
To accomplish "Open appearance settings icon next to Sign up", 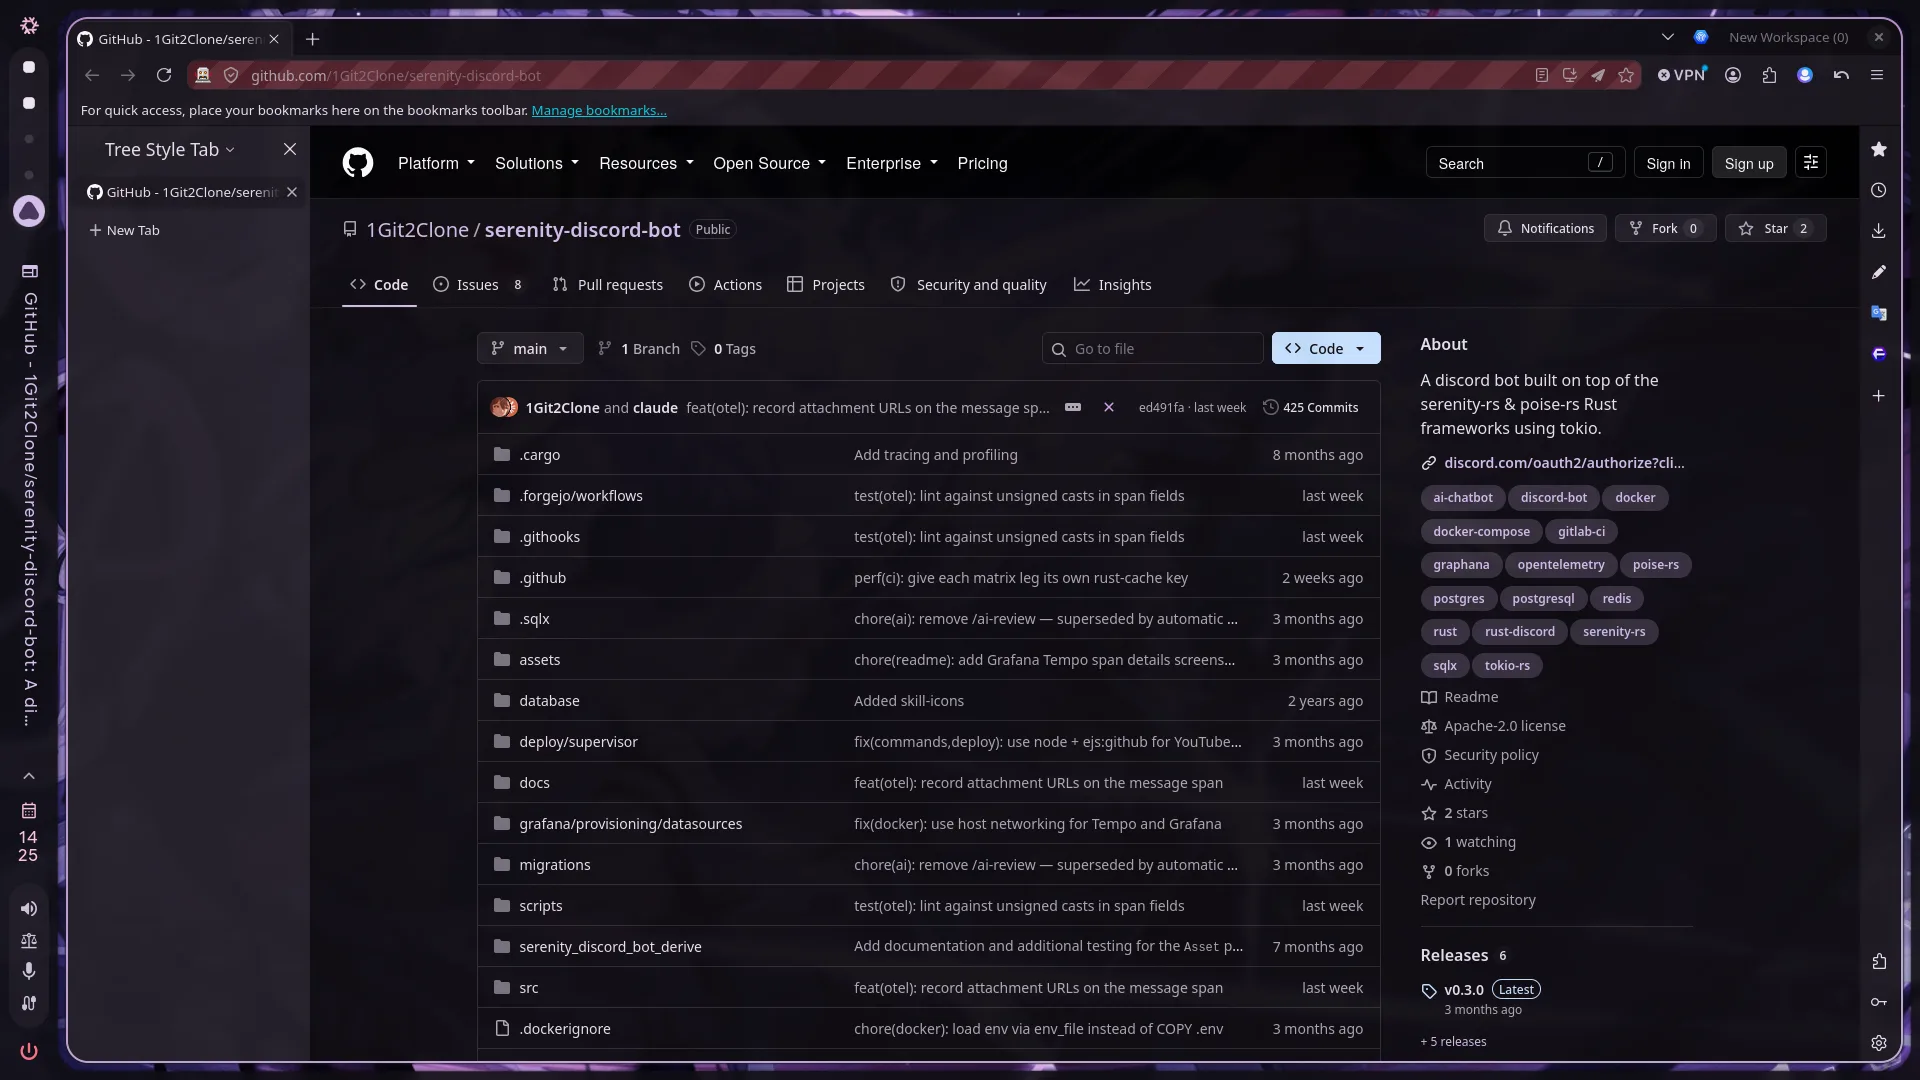I will click(x=1811, y=162).
